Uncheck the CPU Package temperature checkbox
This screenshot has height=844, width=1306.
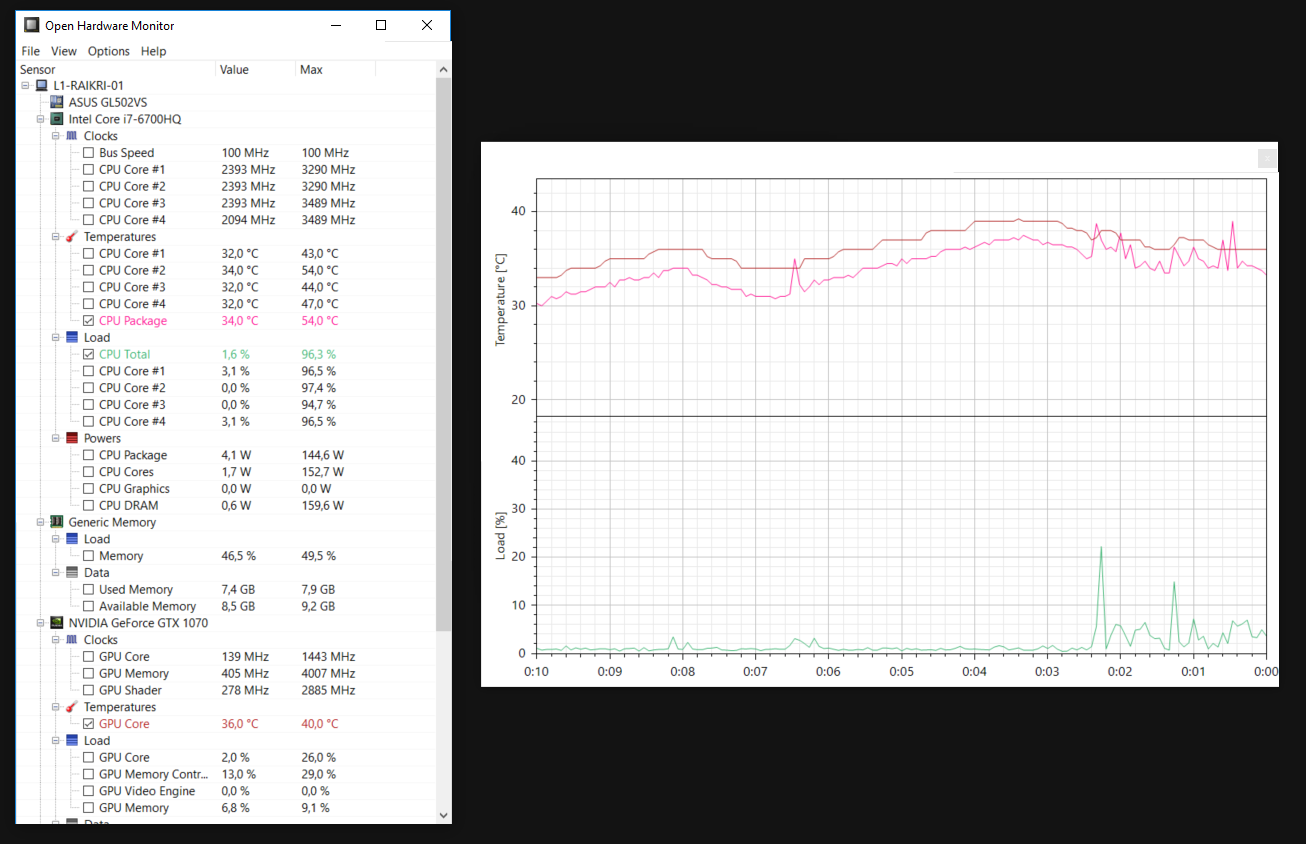coord(89,321)
